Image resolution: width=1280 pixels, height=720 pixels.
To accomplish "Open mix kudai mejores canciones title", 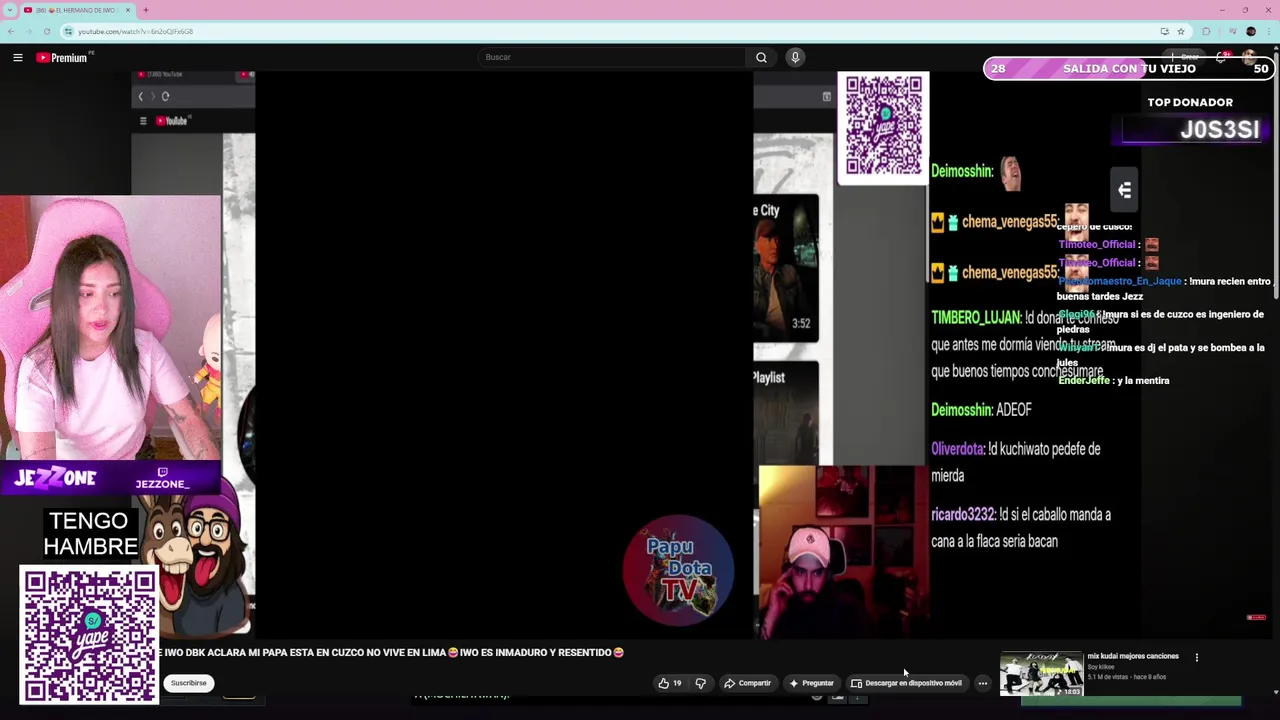I will click(x=1133, y=656).
